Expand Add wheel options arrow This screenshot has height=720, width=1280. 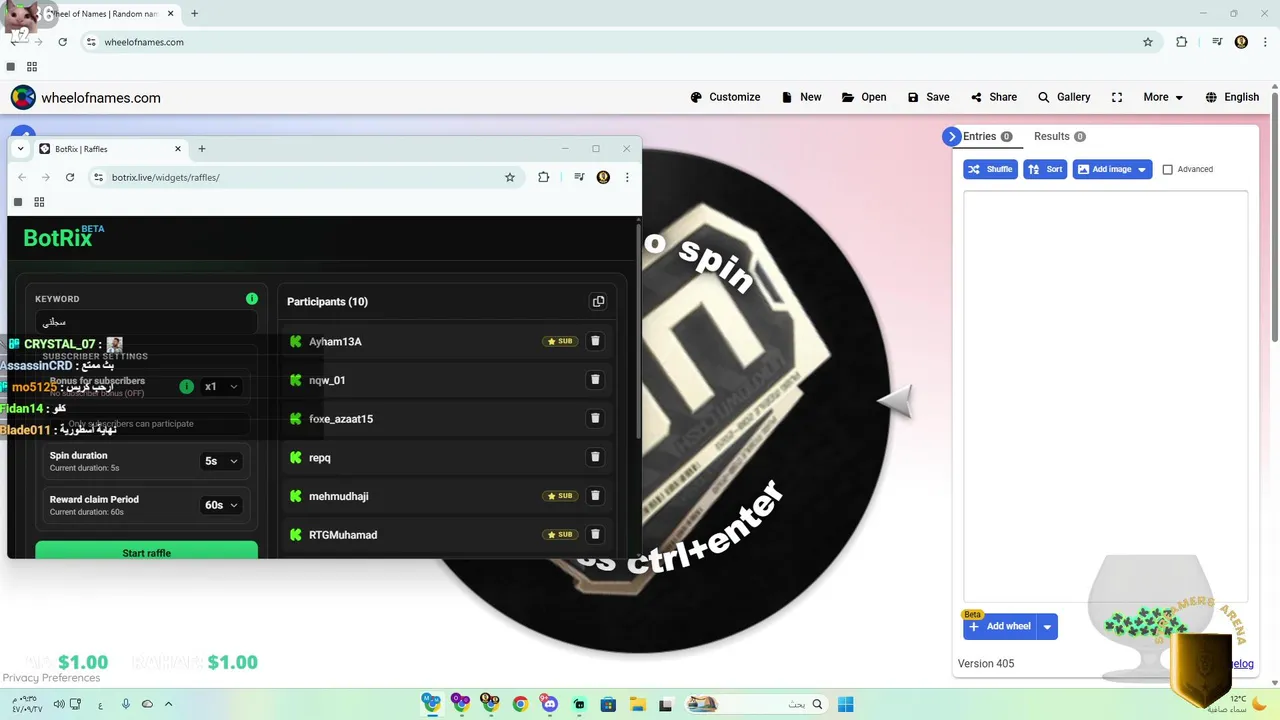click(1047, 627)
